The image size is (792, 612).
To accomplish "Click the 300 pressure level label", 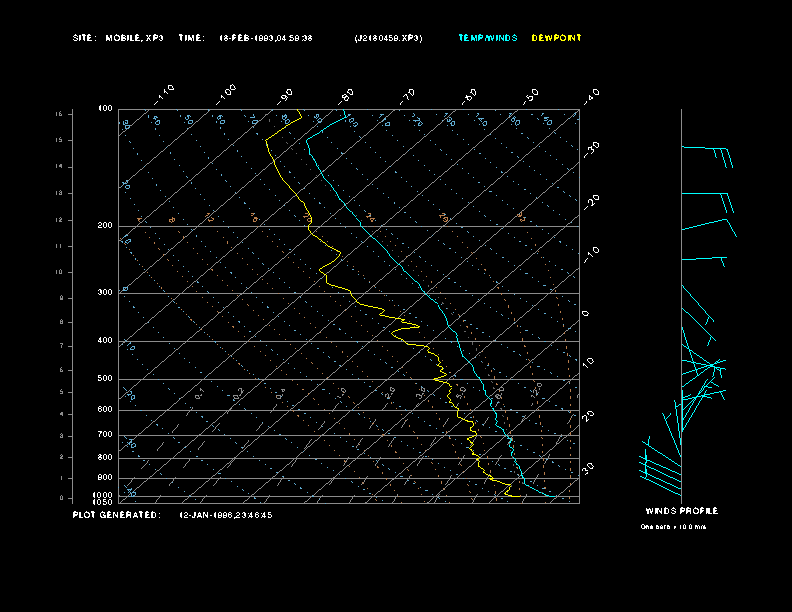I will (105, 293).
